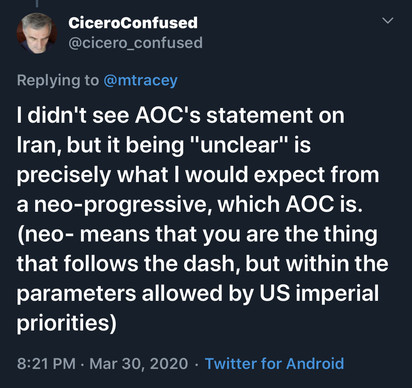Click the phrase "US imperial" in the tweet
The height and width of the screenshot is (388, 412).
tap(319, 293)
